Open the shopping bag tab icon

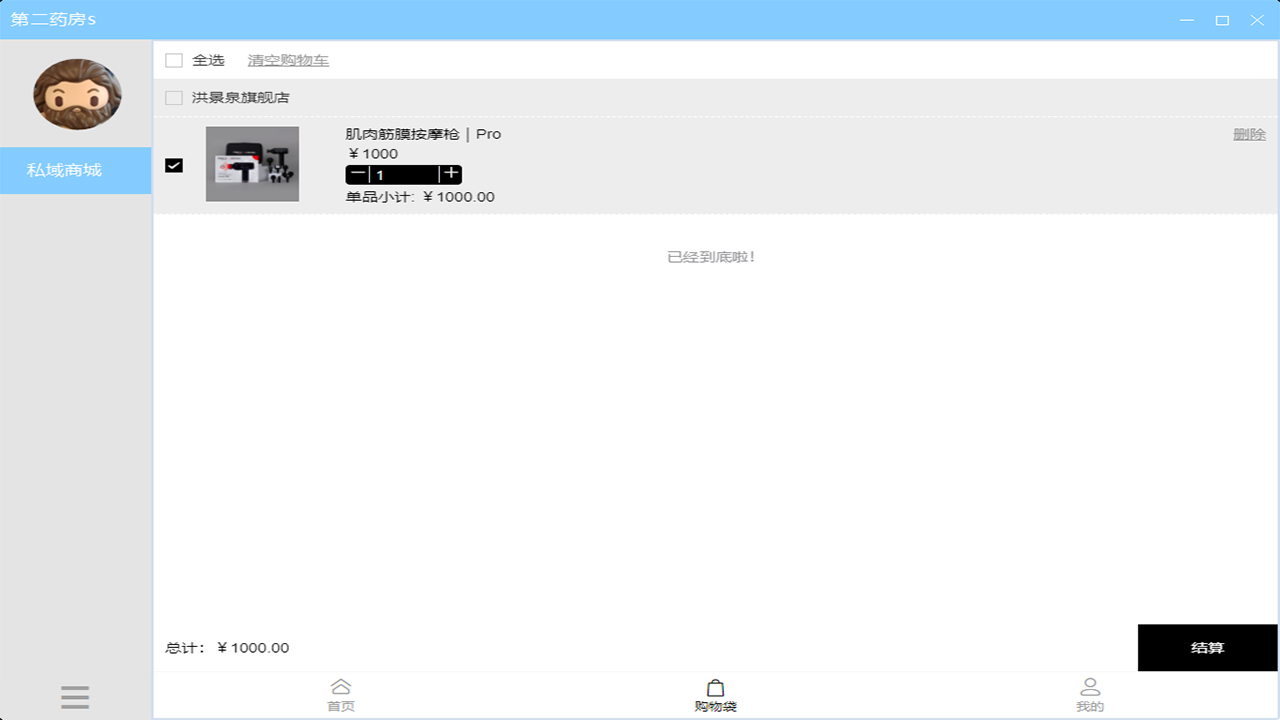coord(715,687)
